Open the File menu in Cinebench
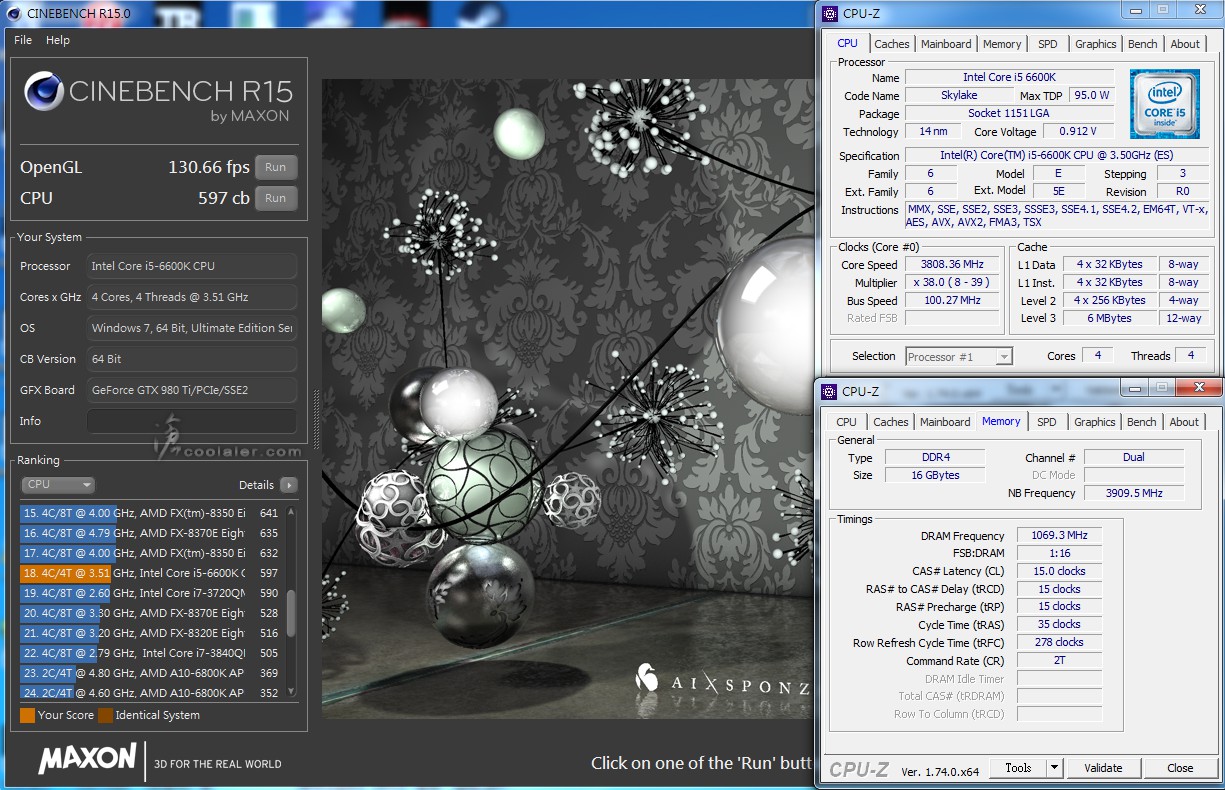Image resolution: width=1225 pixels, height=790 pixels. tap(23, 40)
